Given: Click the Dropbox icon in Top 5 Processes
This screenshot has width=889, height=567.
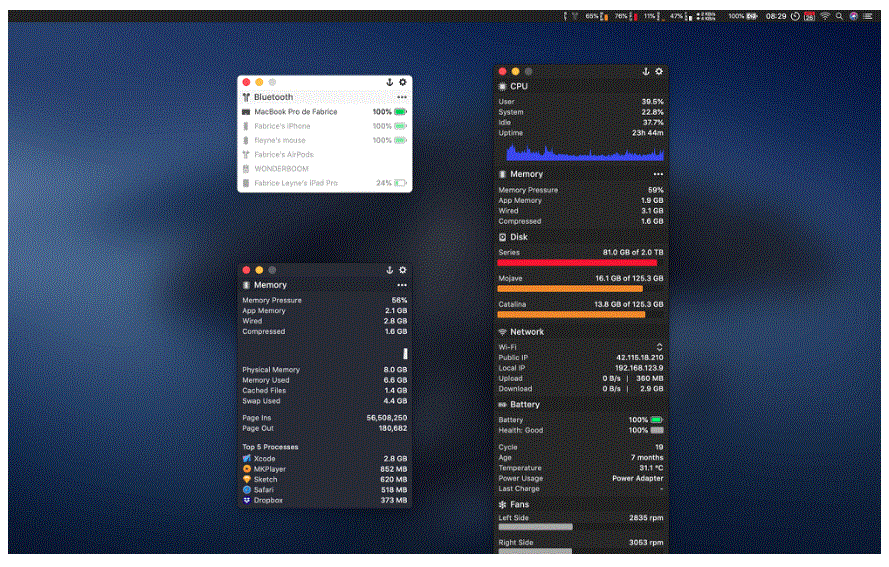Looking at the screenshot, I should 247,500.
